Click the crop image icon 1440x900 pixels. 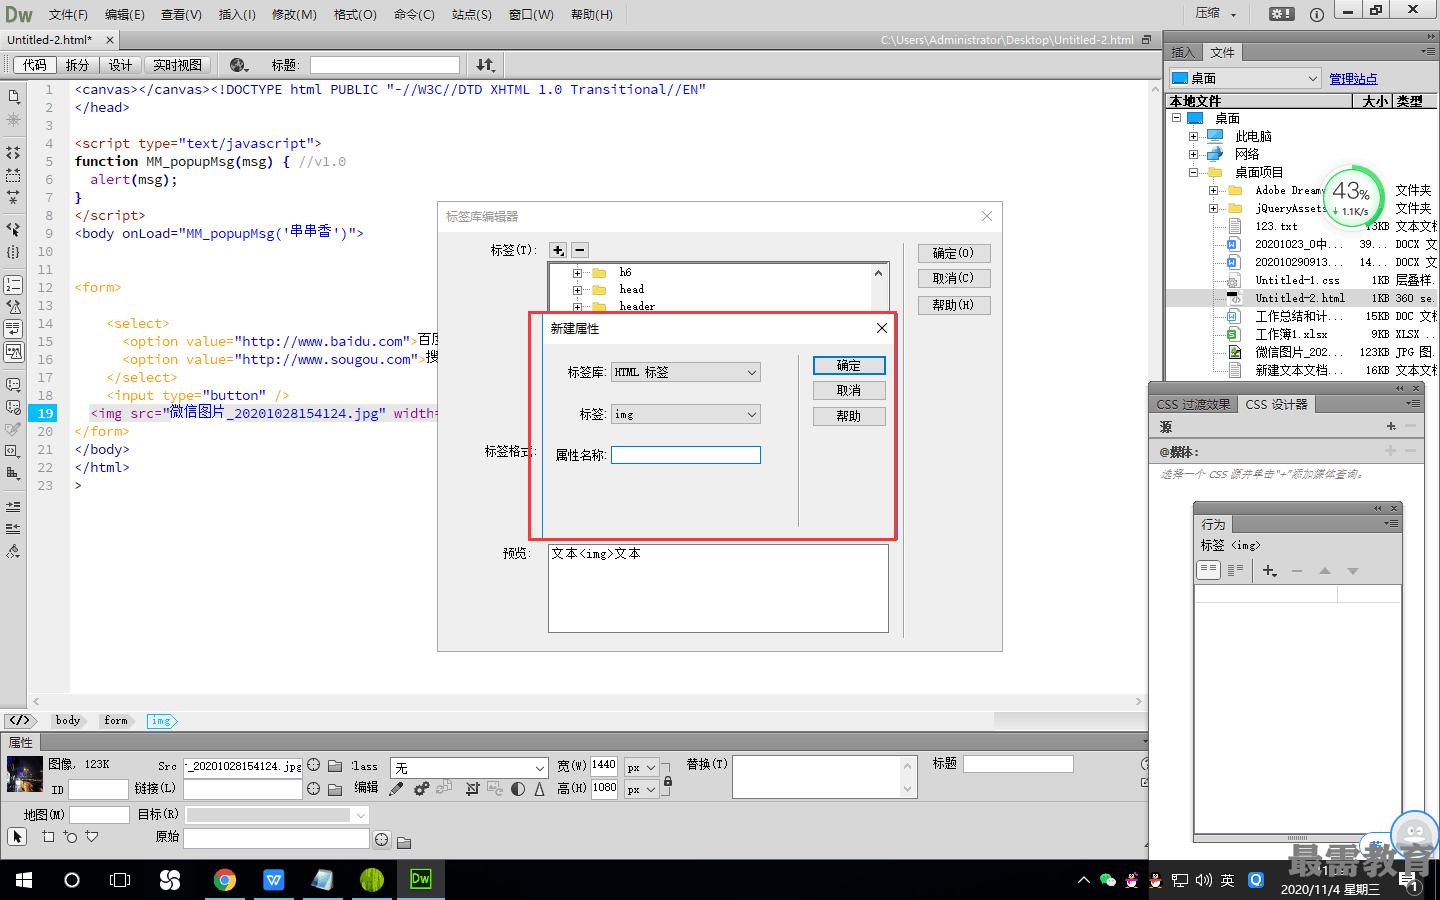[x=471, y=789]
